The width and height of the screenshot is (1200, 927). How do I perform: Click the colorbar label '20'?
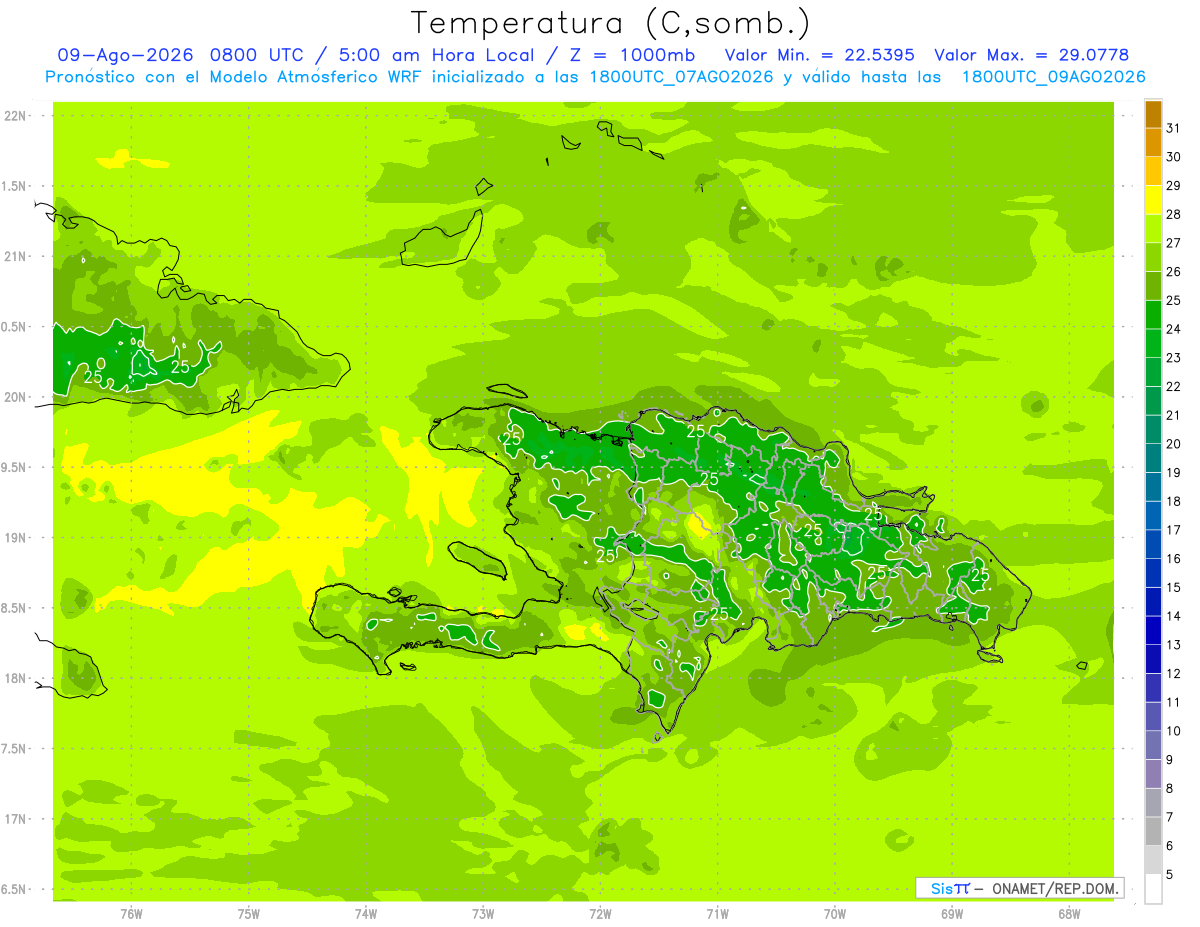[1174, 444]
